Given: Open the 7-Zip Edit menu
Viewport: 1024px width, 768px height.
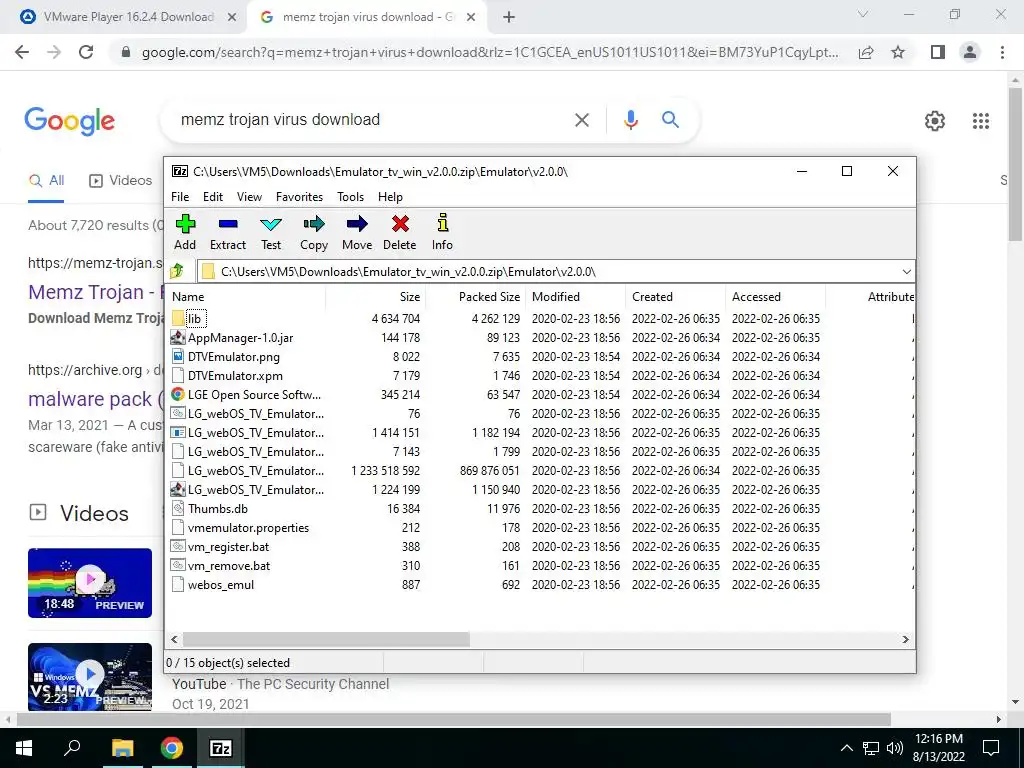Looking at the screenshot, I should pos(213,197).
